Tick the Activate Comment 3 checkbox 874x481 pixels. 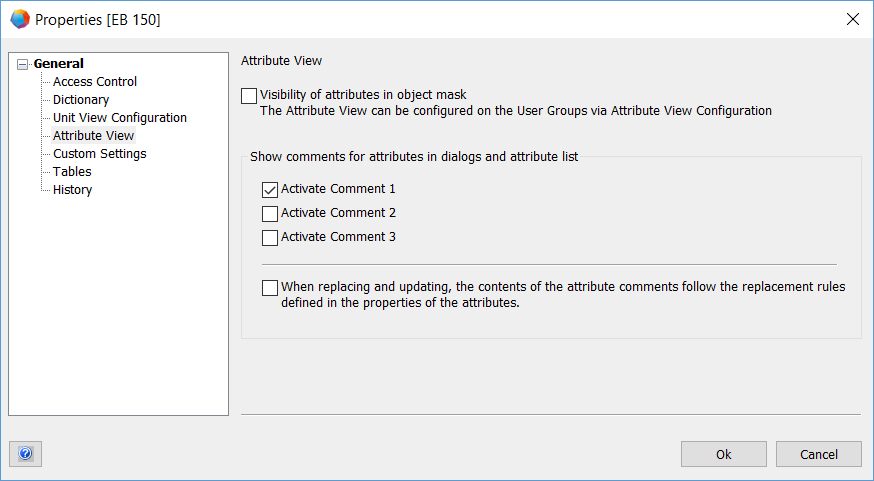coord(270,238)
